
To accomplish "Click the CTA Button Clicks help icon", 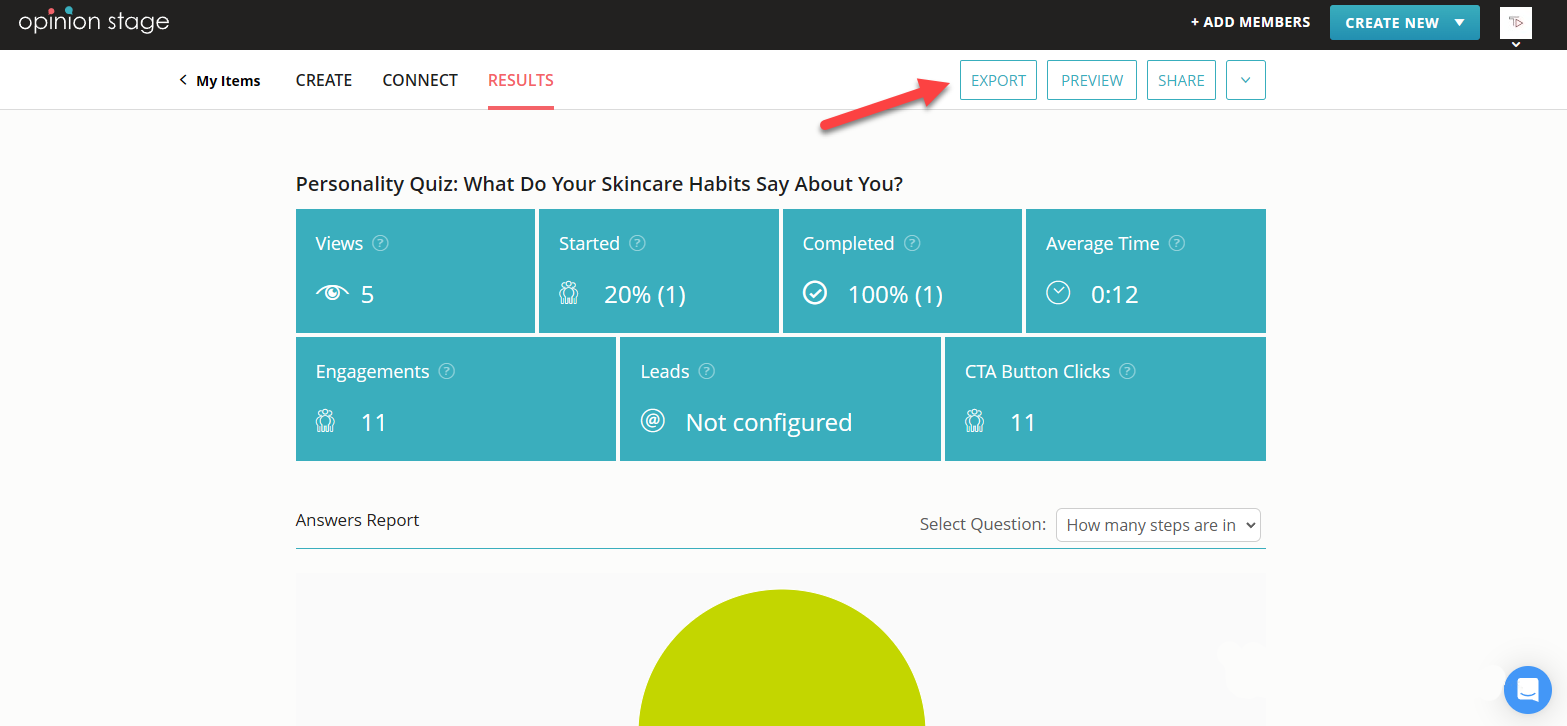I will [x=1127, y=371].
